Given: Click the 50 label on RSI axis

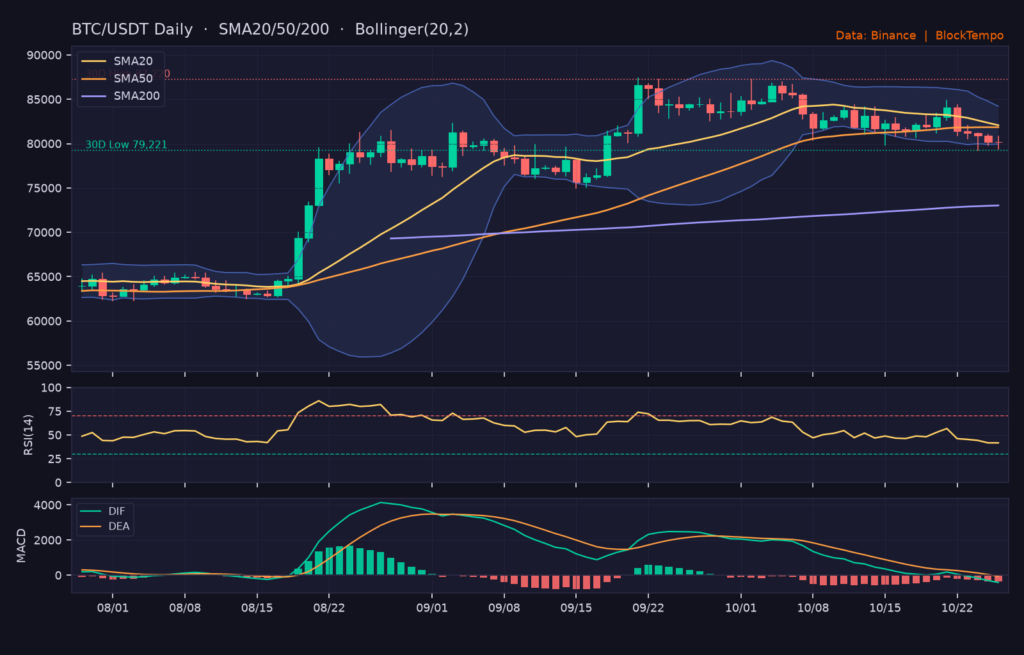Looking at the screenshot, I should tap(55, 436).
